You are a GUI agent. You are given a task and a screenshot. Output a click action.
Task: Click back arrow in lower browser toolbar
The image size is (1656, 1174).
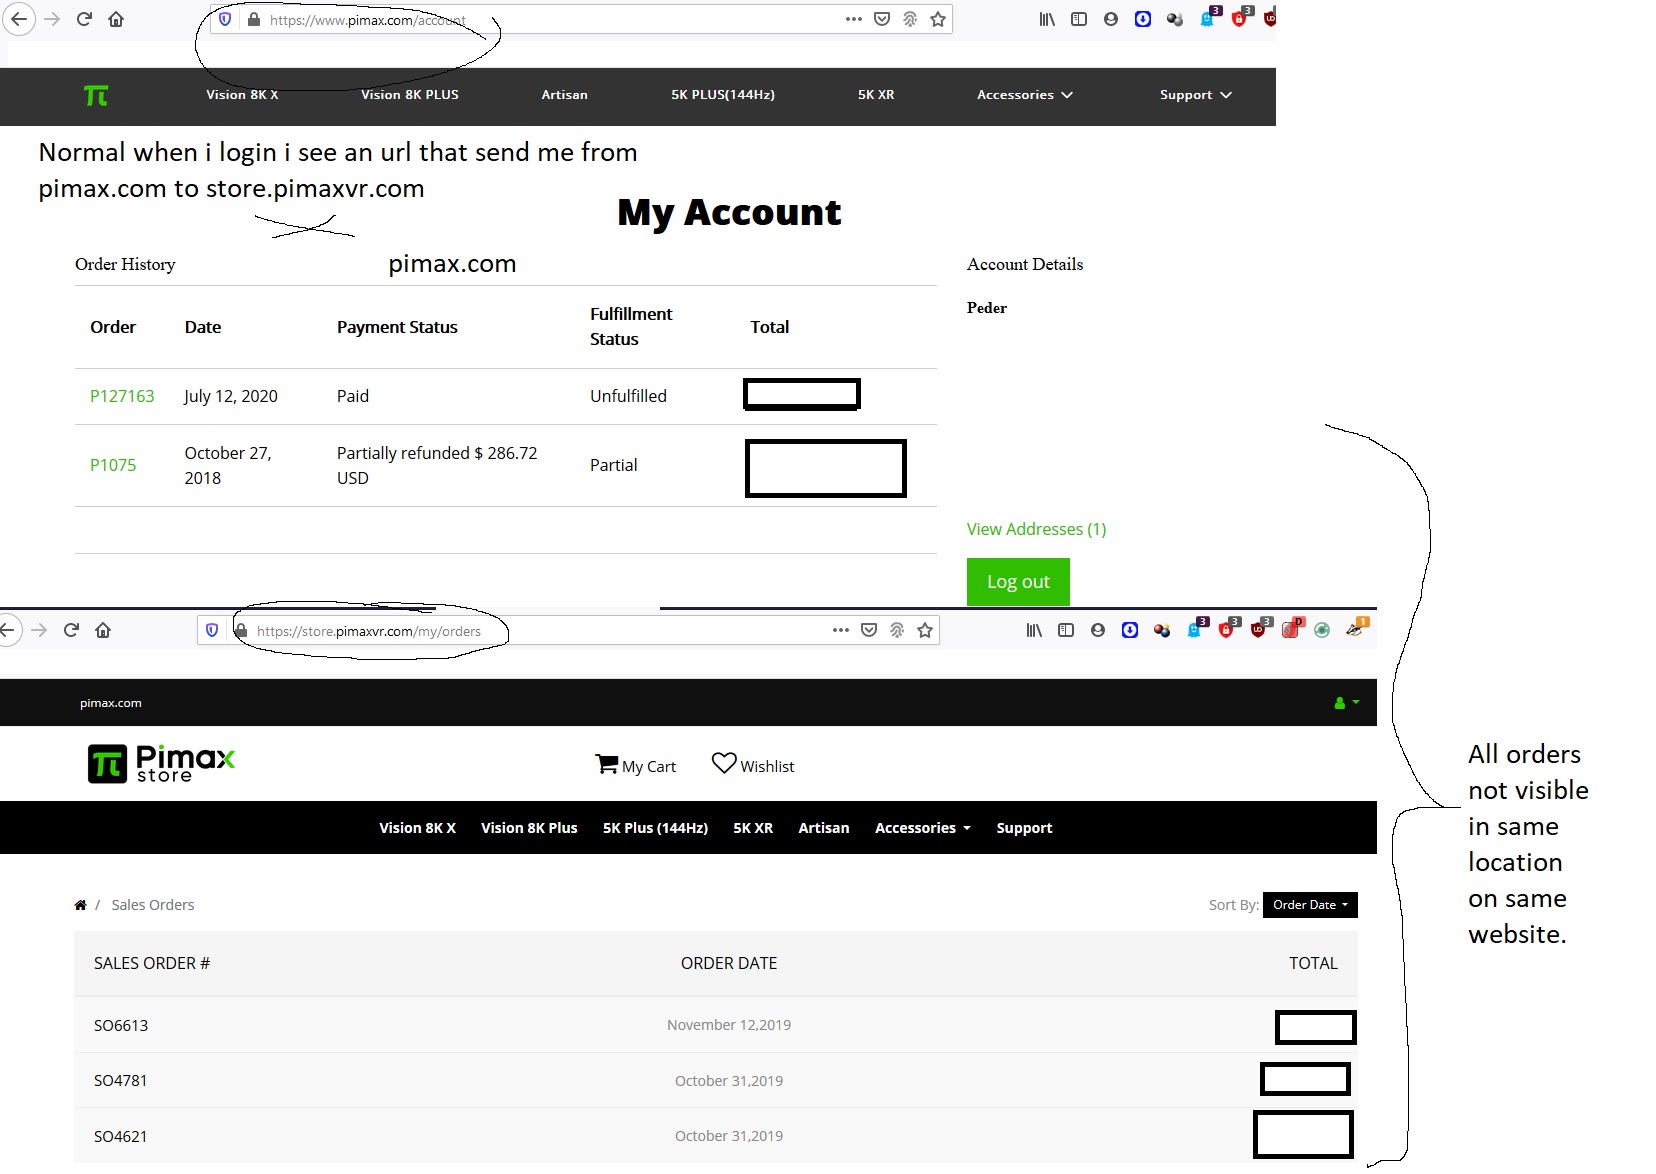pyautogui.click(x=9, y=630)
